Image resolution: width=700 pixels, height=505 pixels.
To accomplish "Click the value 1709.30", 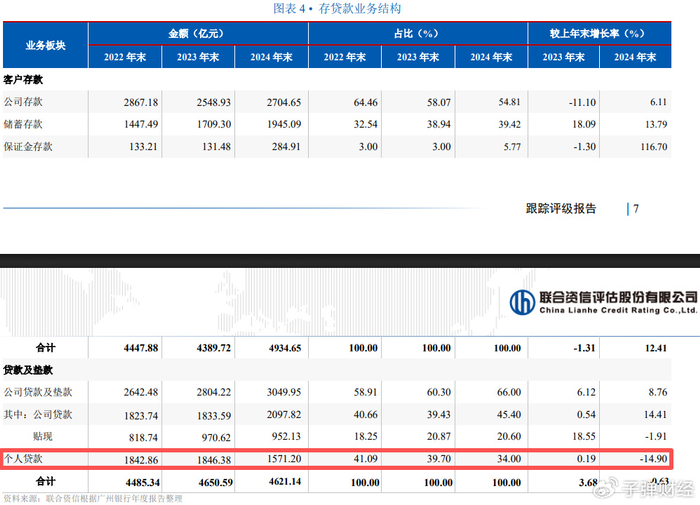I will (214, 125).
